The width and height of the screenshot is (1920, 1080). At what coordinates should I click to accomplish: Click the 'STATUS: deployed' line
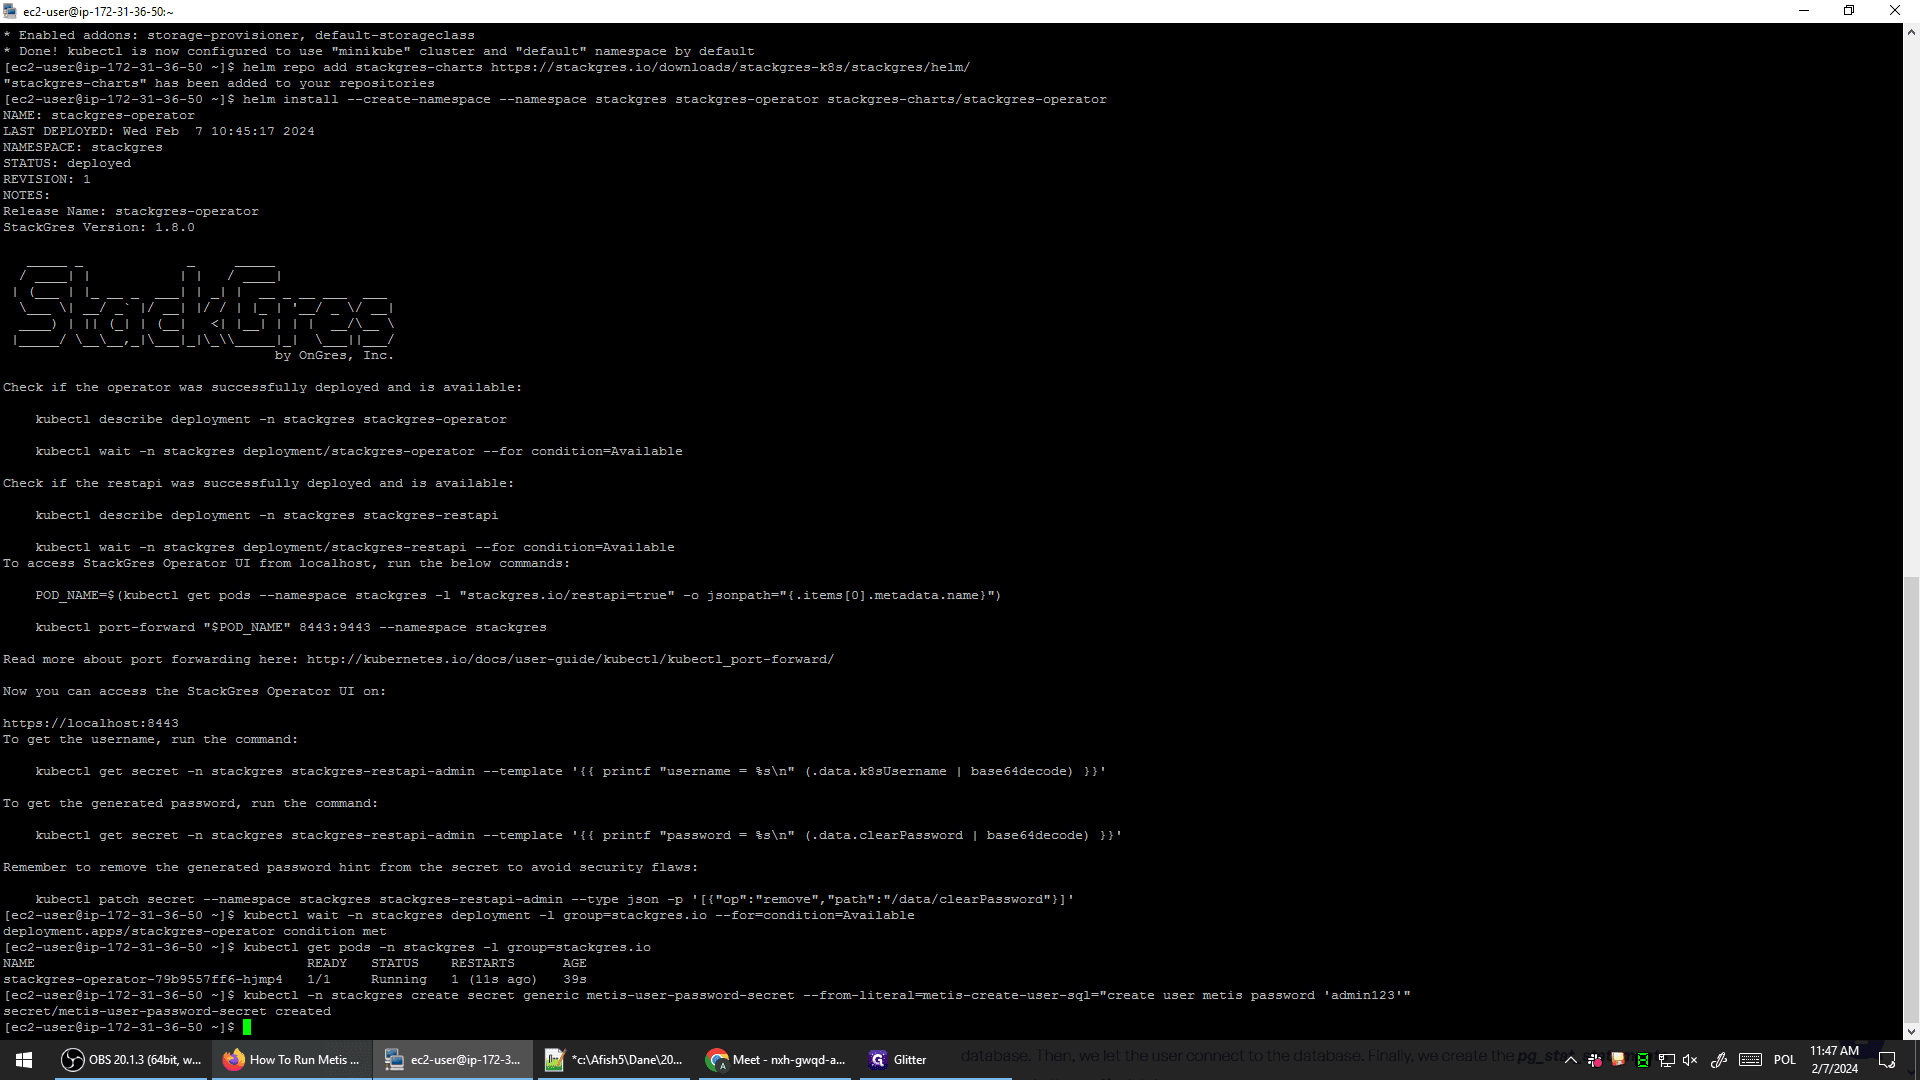click(x=67, y=164)
